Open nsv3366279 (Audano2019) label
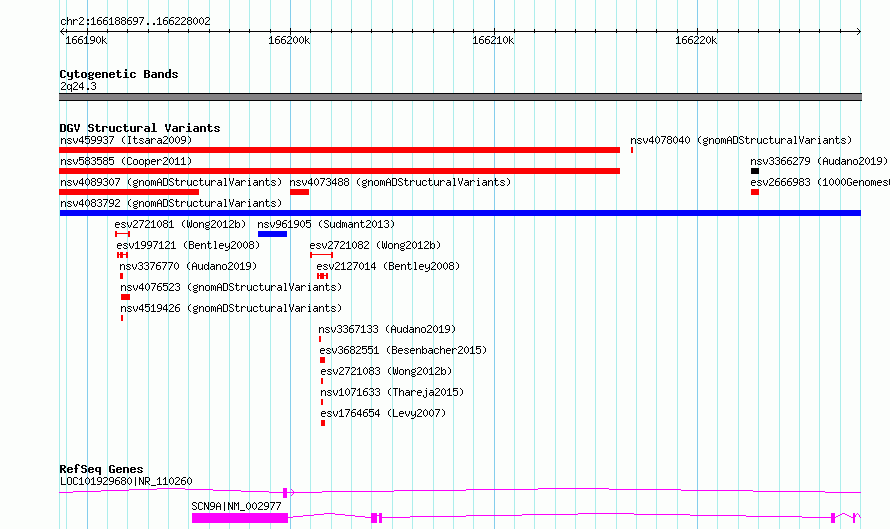Image resolution: width=890 pixels, height=529 pixels. coord(818,161)
